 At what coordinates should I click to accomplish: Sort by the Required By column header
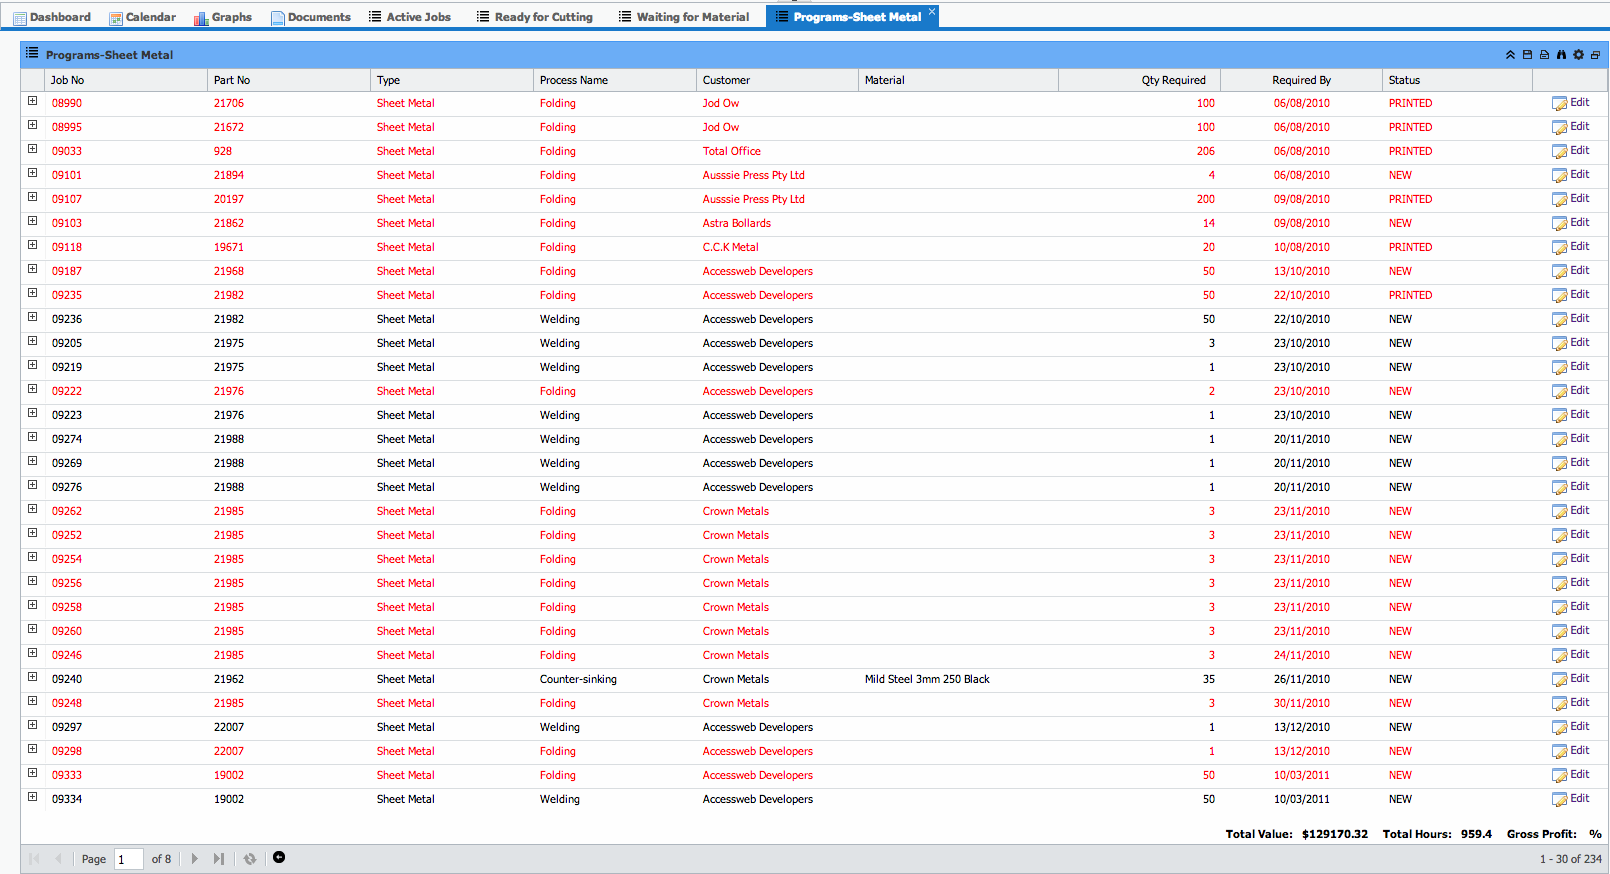coord(1301,80)
